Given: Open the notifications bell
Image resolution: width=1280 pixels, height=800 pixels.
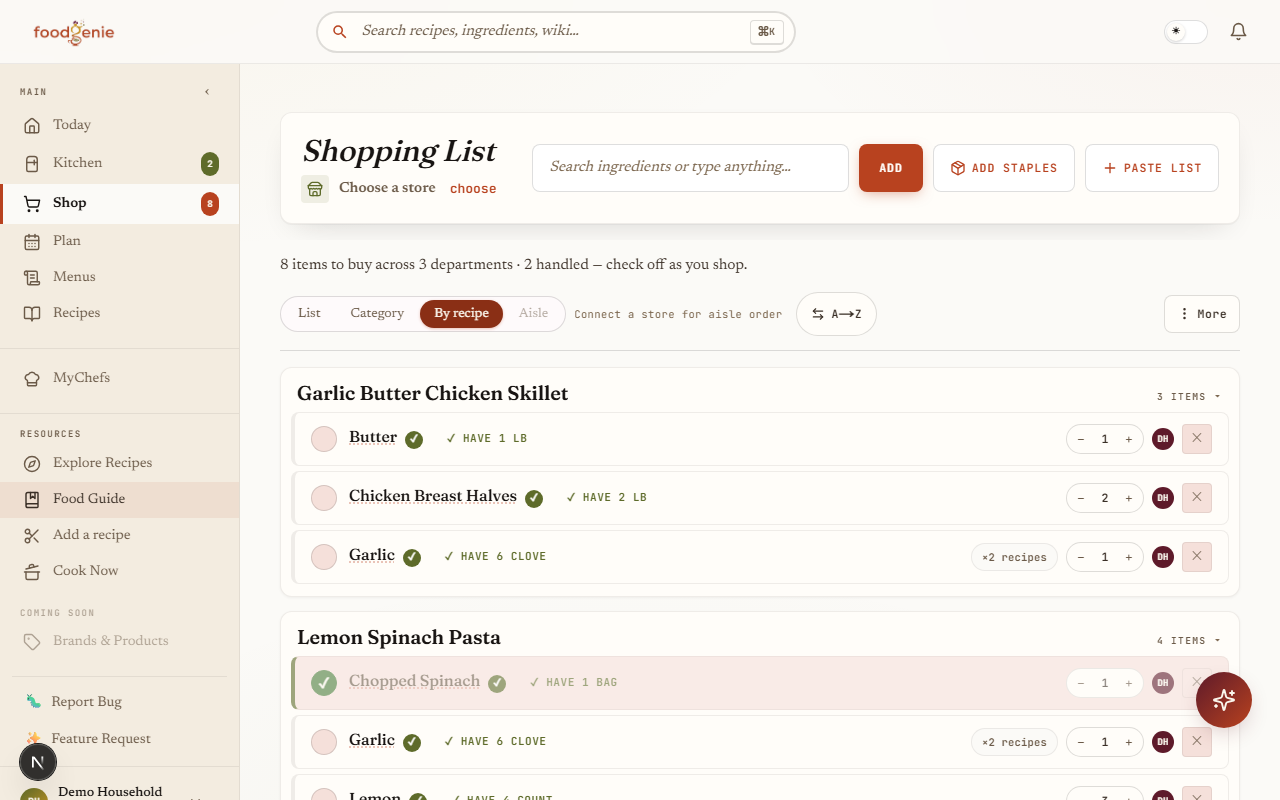Looking at the screenshot, I should pyautogui.click(x=1238, y=32).
